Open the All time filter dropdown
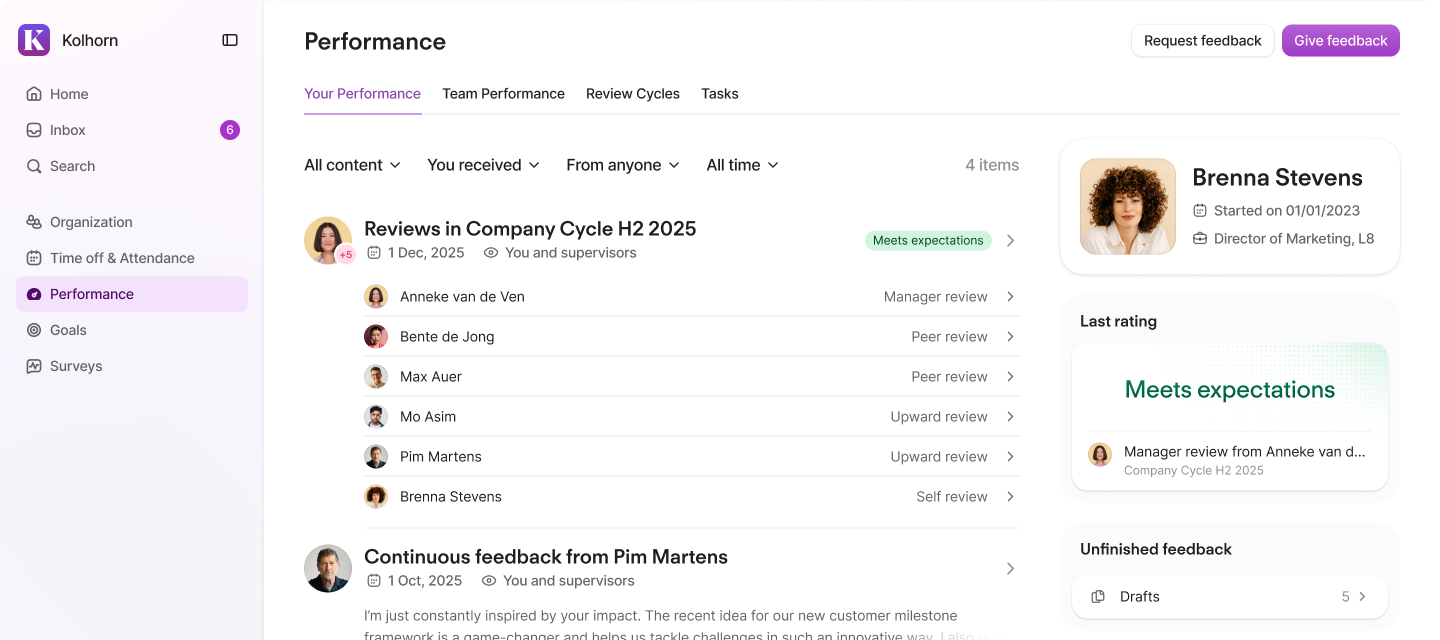 pyautogui.click(x=743, y=165)
